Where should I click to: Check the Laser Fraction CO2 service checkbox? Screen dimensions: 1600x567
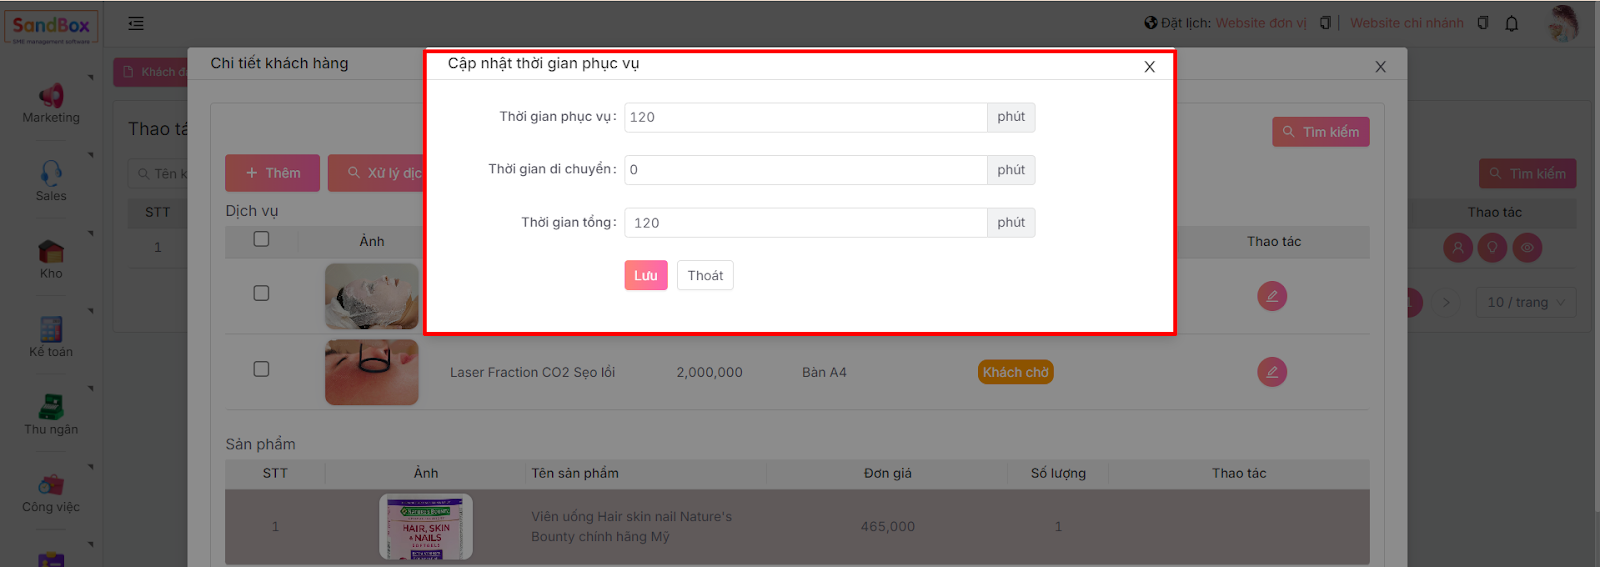[x=261, y=369]
